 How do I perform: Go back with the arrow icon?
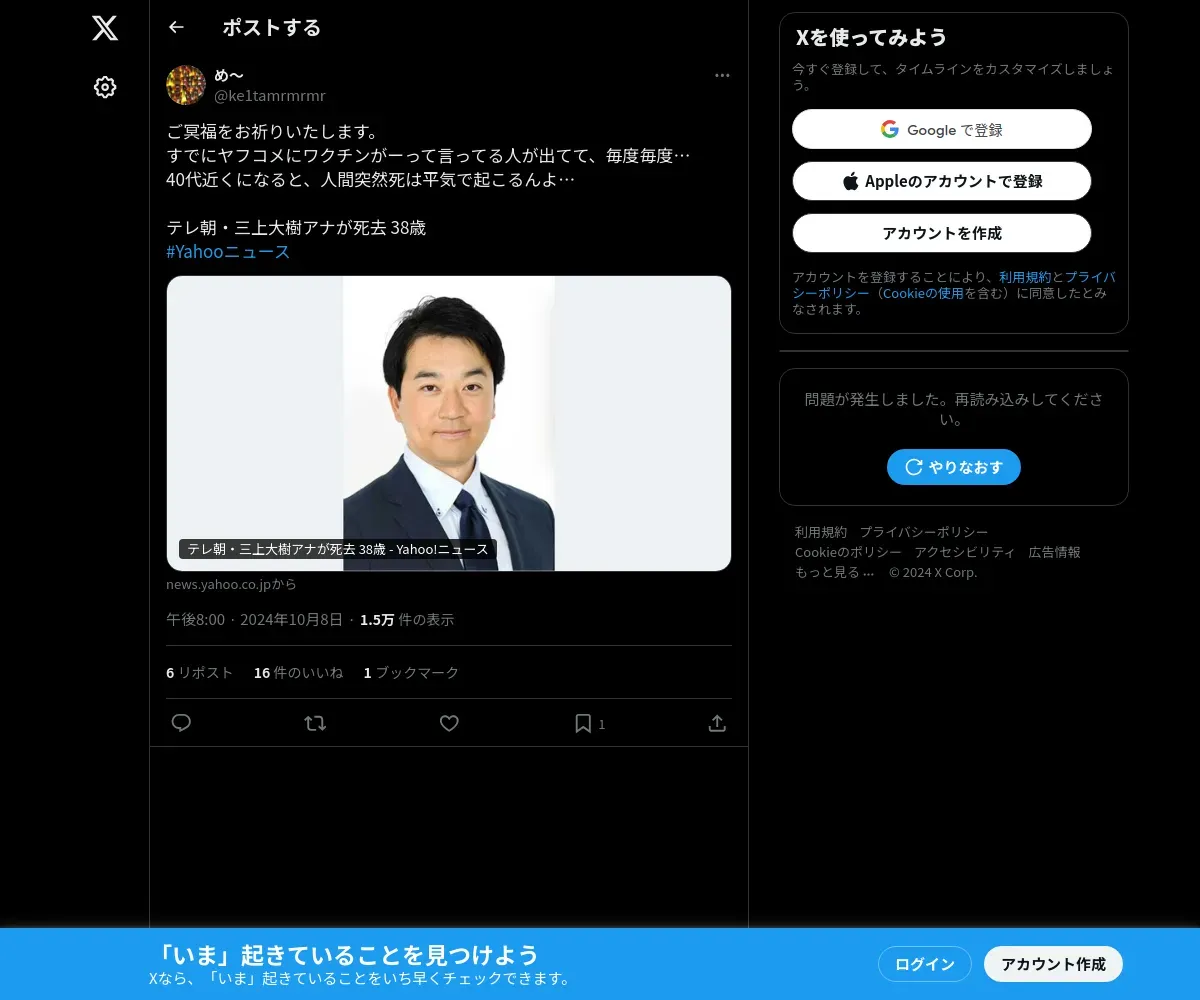point(176,27)
